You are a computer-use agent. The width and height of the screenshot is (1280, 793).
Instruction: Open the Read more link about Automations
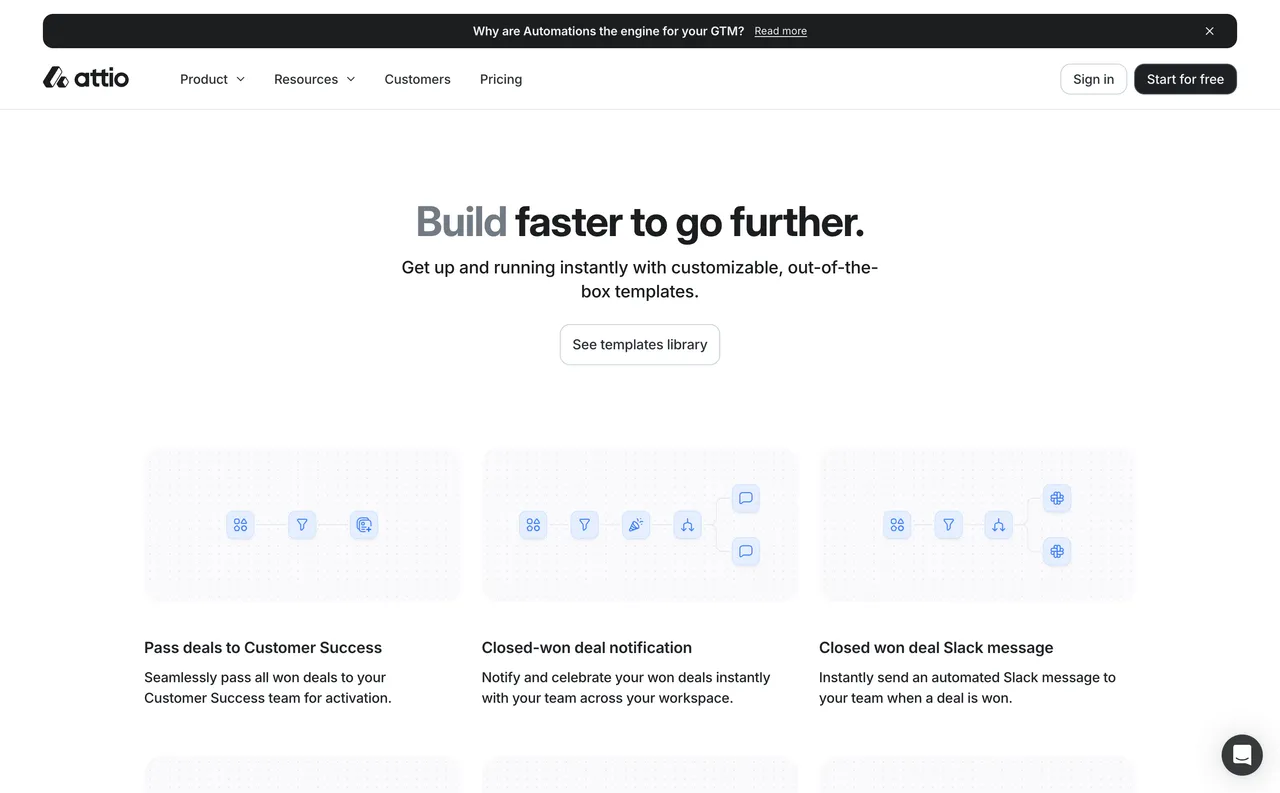(780, 30)
